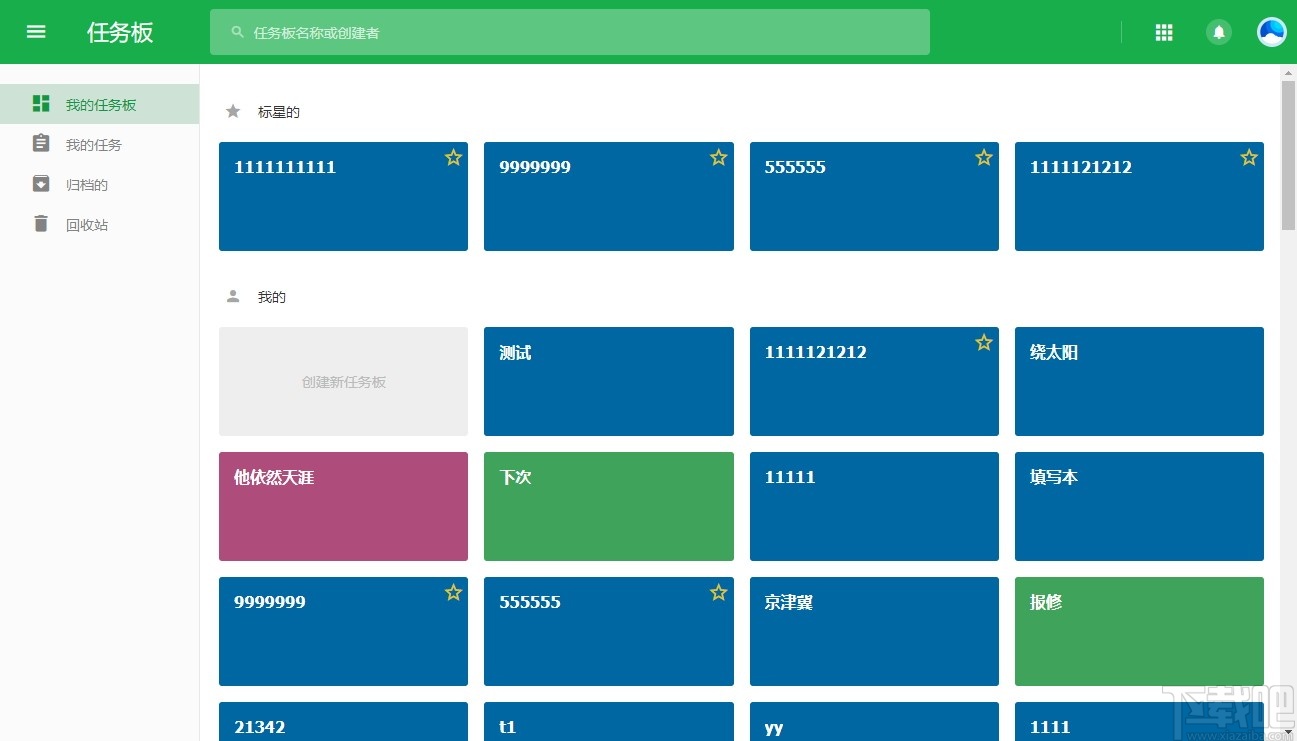Click the 回收站 trash icon
The height and width of the screenshot is (741, 1297).
click(x=41, y=224)
